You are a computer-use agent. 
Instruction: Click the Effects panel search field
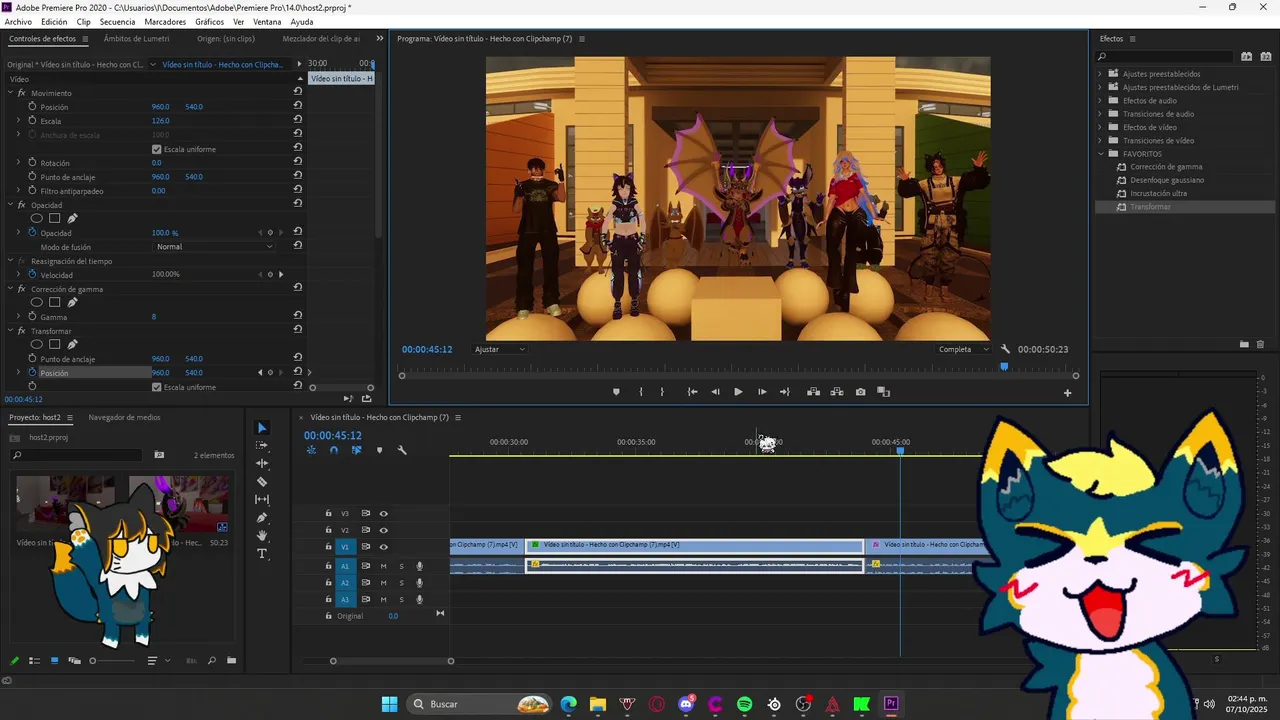pyautogui.click(x=1165, y=56)
